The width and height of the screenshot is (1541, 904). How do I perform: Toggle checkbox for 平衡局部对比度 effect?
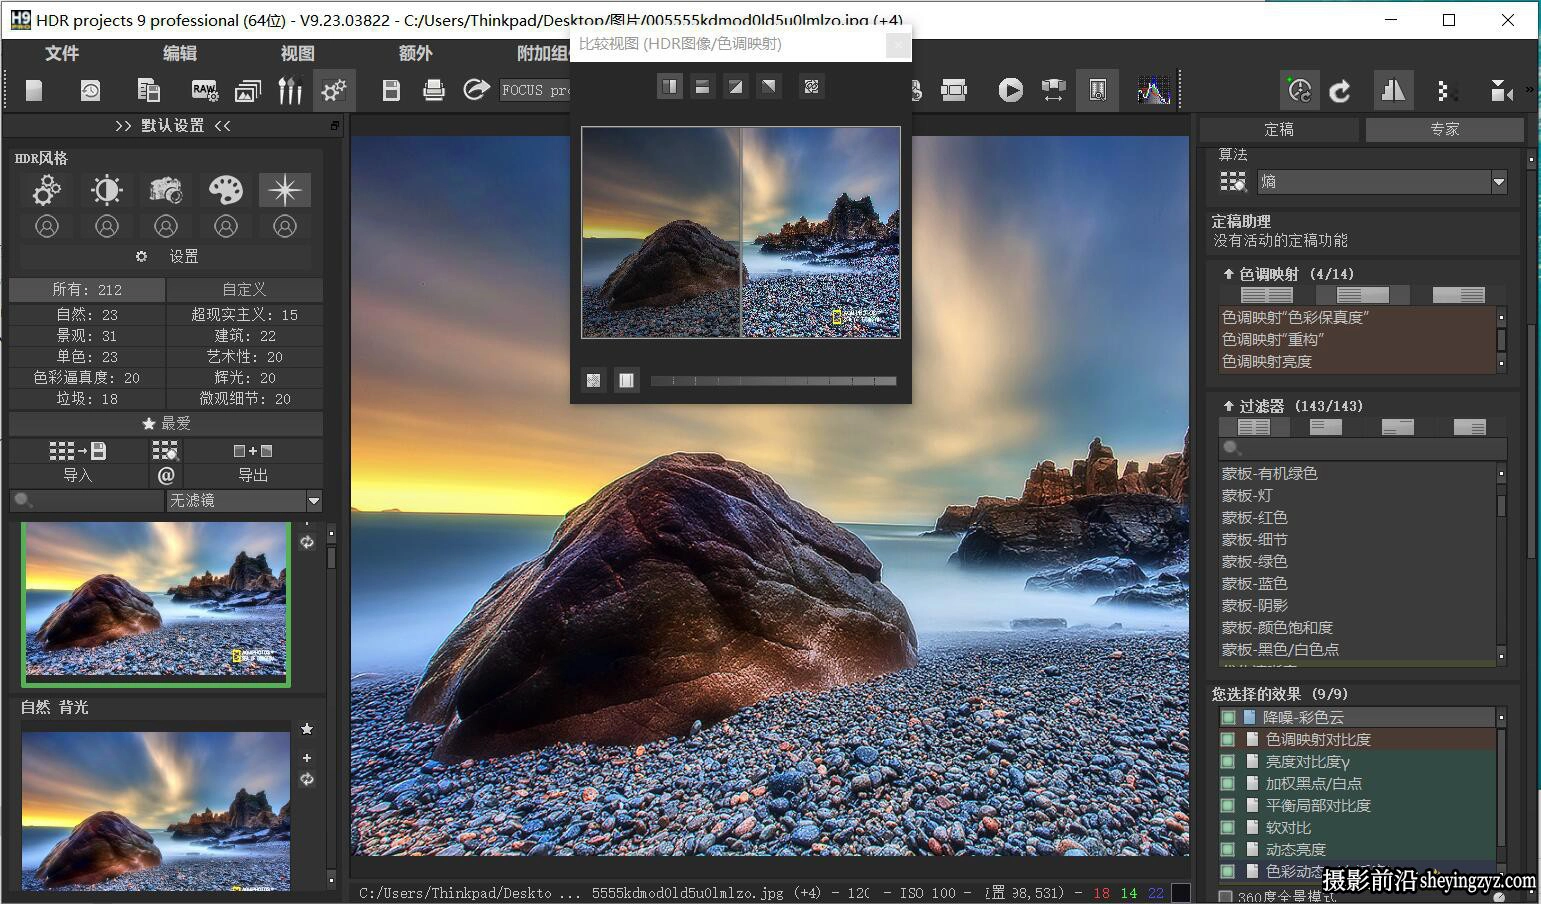[1228, 805]
